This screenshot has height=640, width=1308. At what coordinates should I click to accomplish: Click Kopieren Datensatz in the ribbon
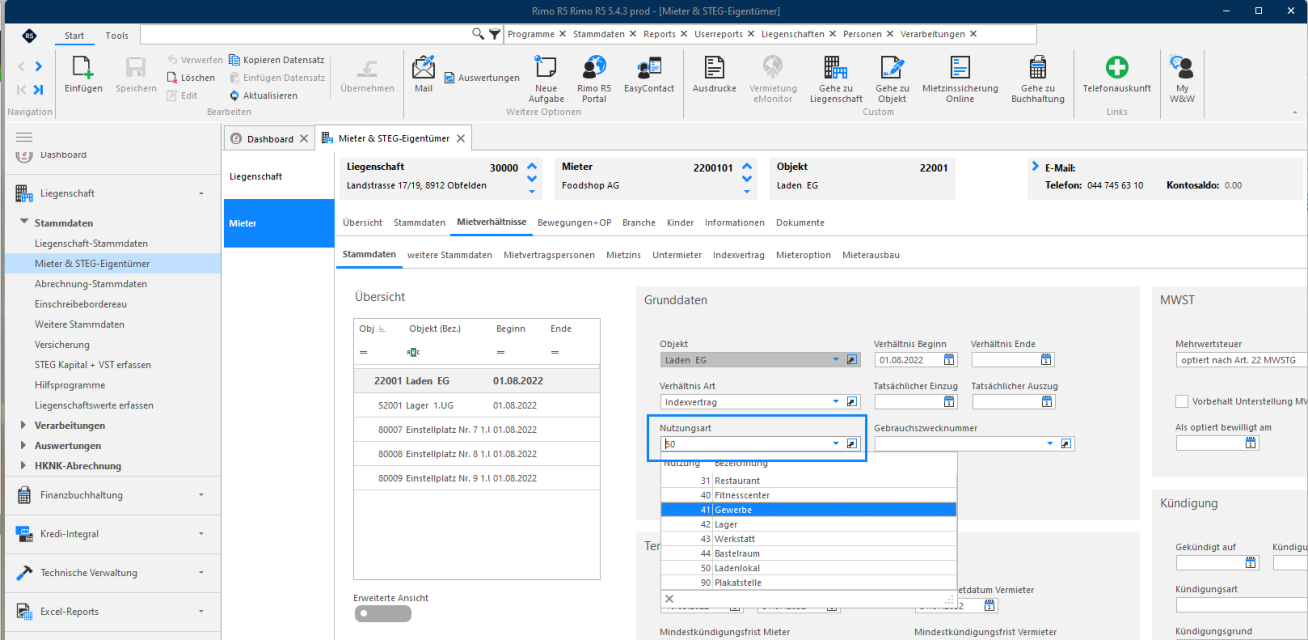tap(277, 60)
